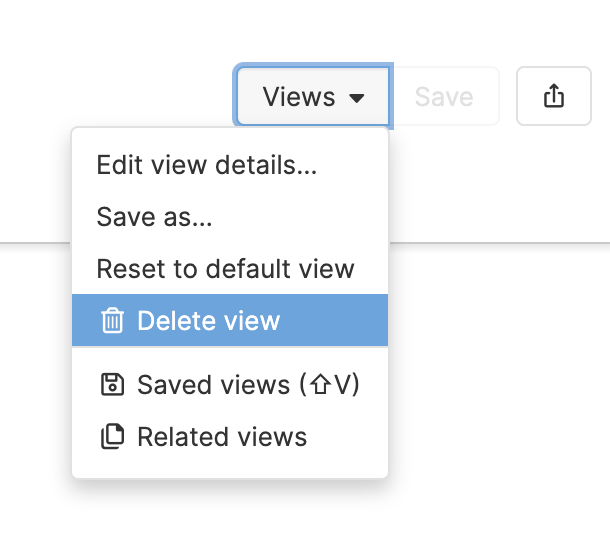Click the shift arrow glyph in Saved views shortcut
The image size is (610, 540).
319,385
